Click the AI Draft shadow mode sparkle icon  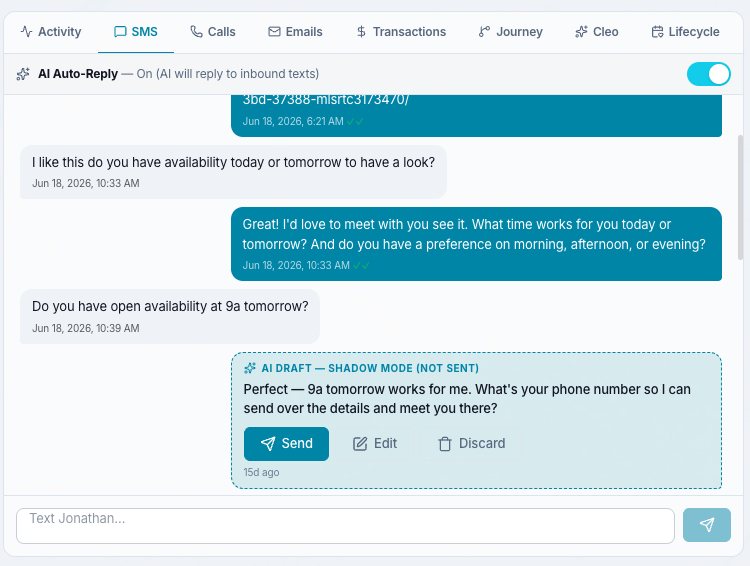point(250,368)
